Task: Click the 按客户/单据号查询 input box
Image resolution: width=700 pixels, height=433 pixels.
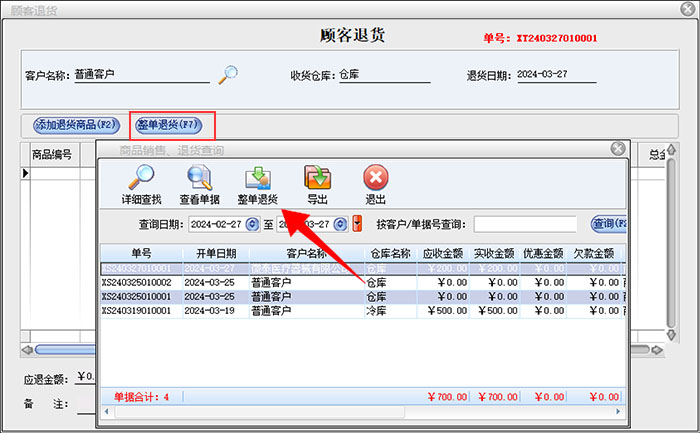Action: (x=525, y=224)
